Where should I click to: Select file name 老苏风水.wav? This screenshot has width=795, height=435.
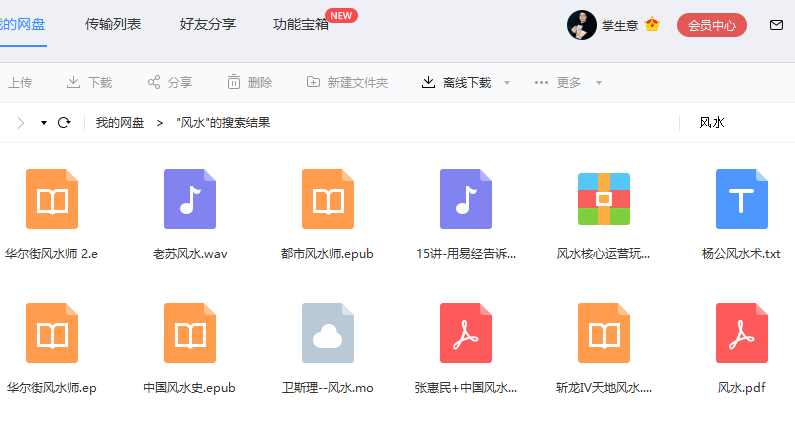pyautogui.click(x=190, y=253)
